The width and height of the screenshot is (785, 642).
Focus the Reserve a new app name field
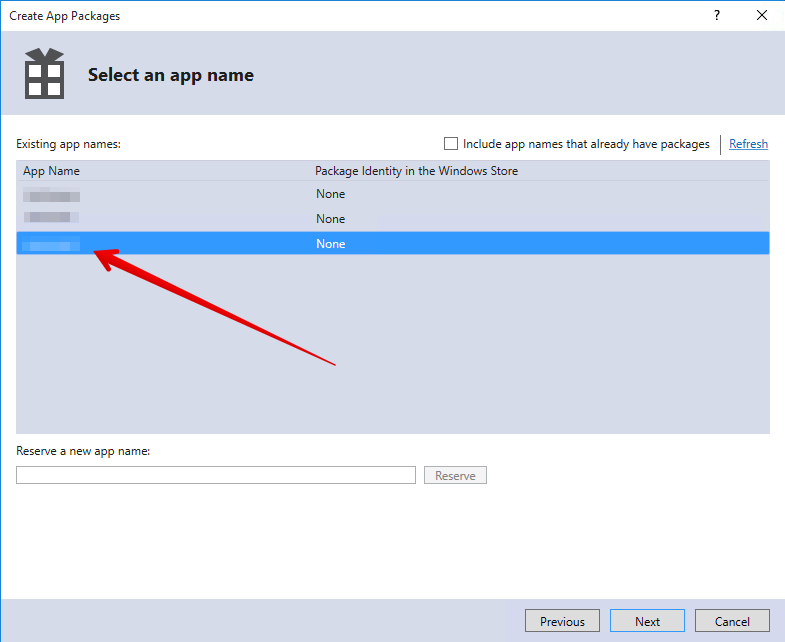[215, 475]
